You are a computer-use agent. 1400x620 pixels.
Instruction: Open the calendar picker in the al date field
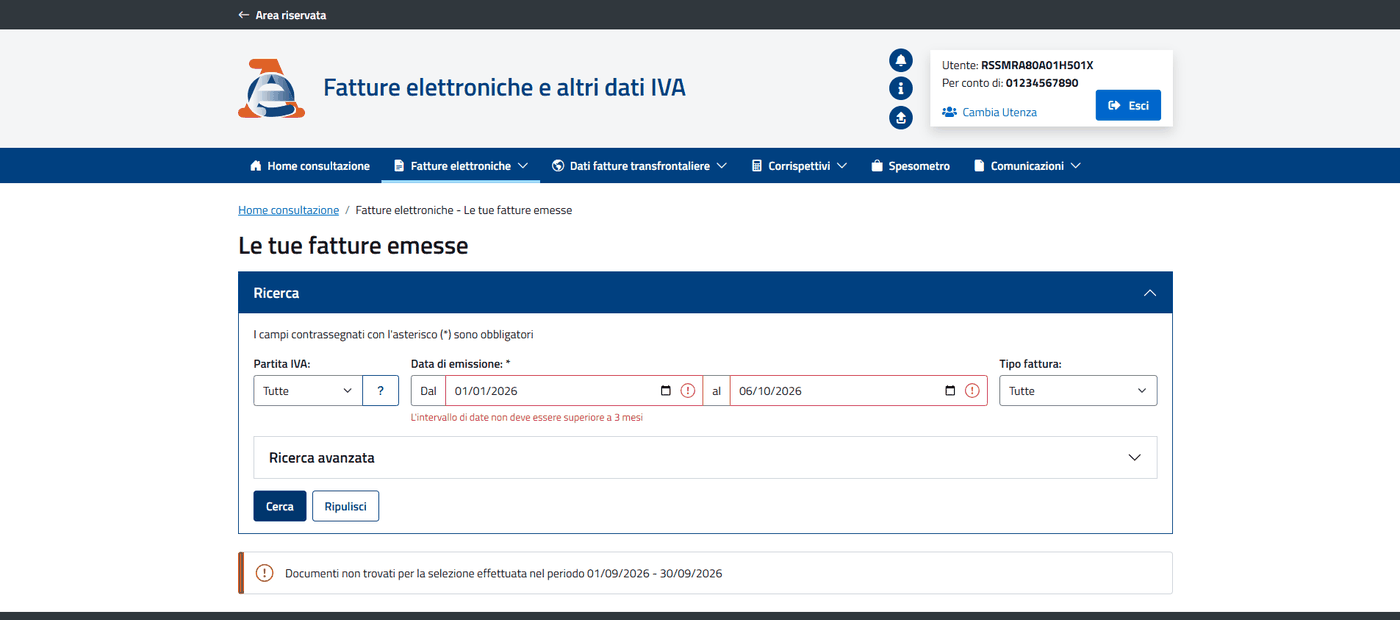[x=951, y=391]
